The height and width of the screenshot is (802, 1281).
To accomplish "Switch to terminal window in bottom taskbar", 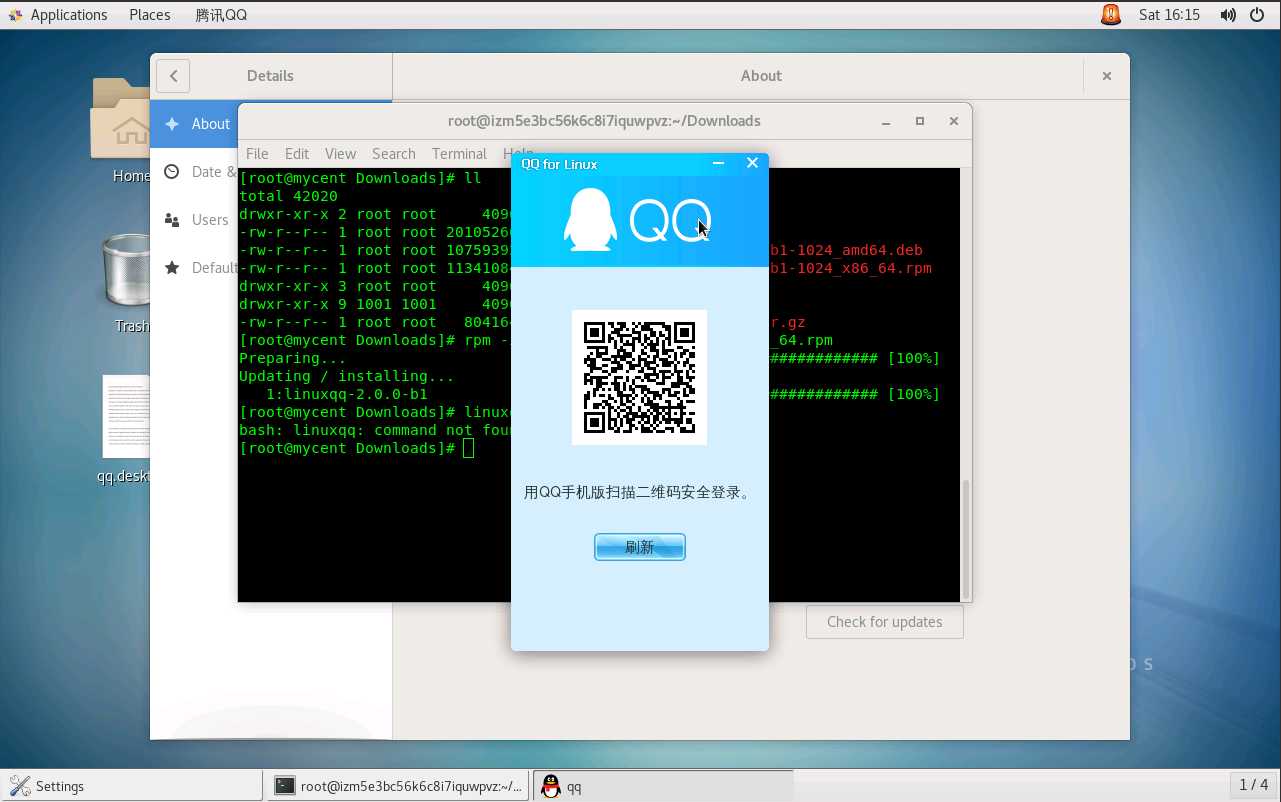I will pos(398,786).
